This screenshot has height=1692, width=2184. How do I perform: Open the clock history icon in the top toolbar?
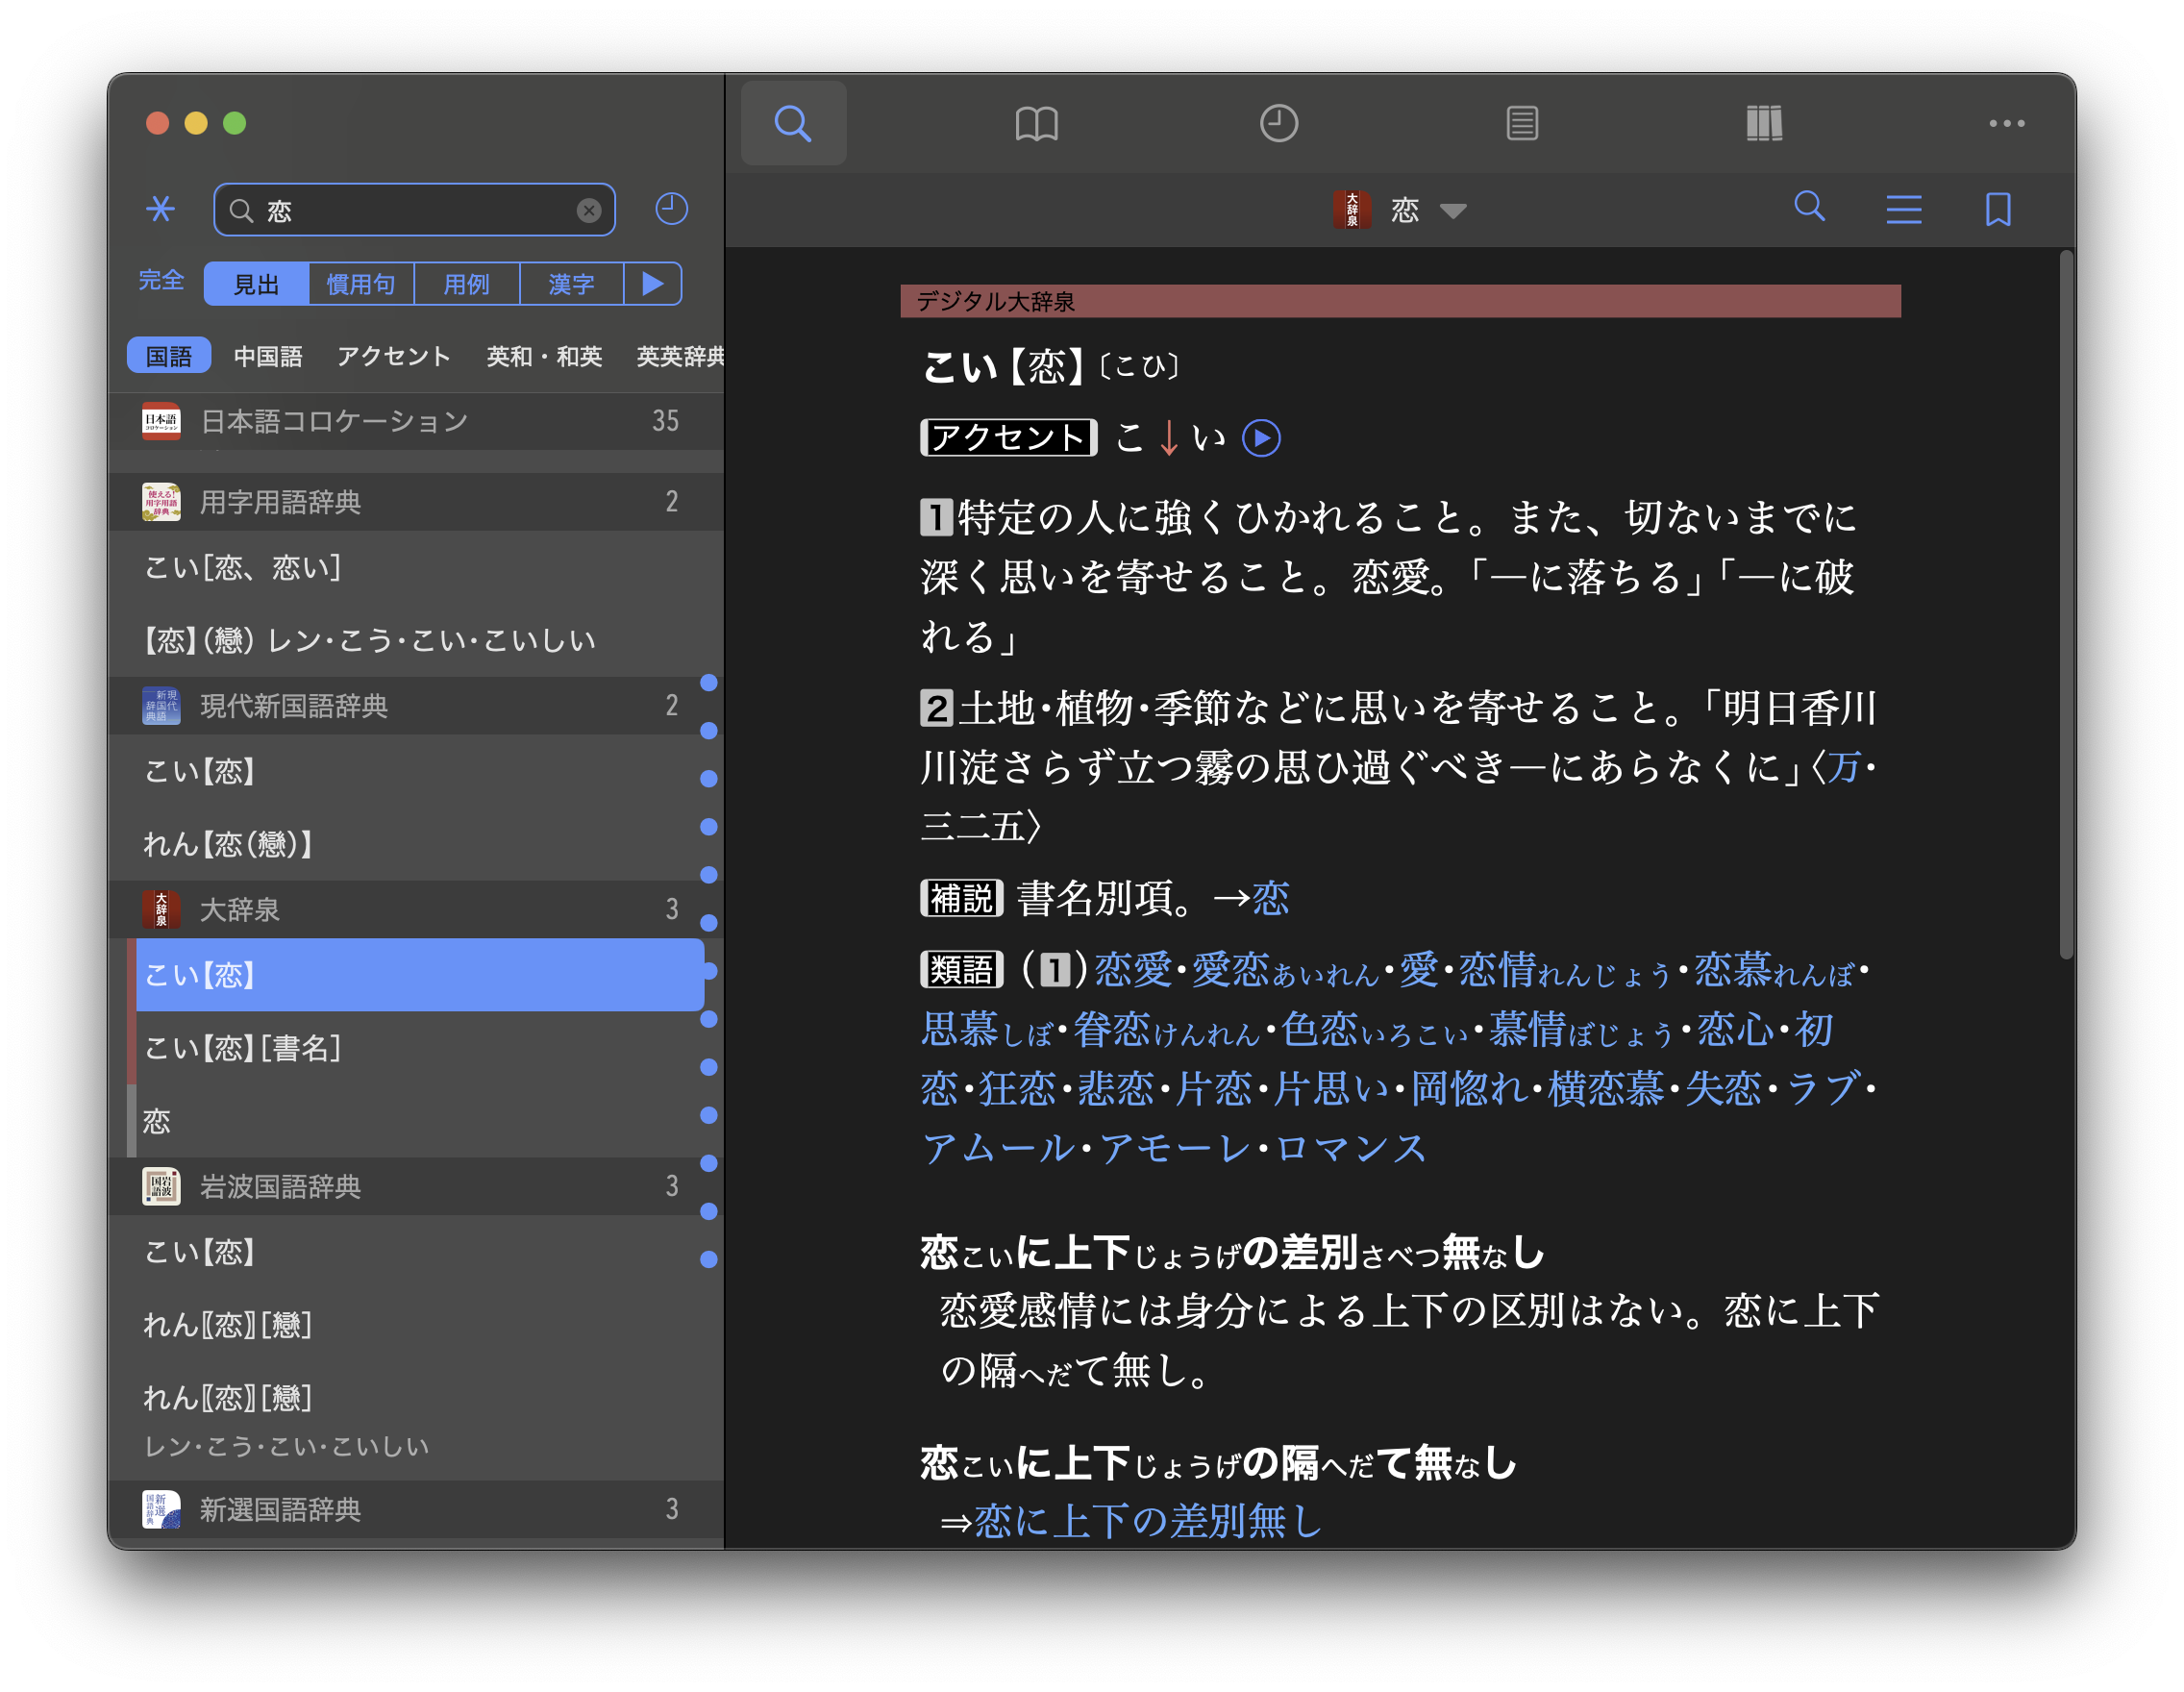1278,124
